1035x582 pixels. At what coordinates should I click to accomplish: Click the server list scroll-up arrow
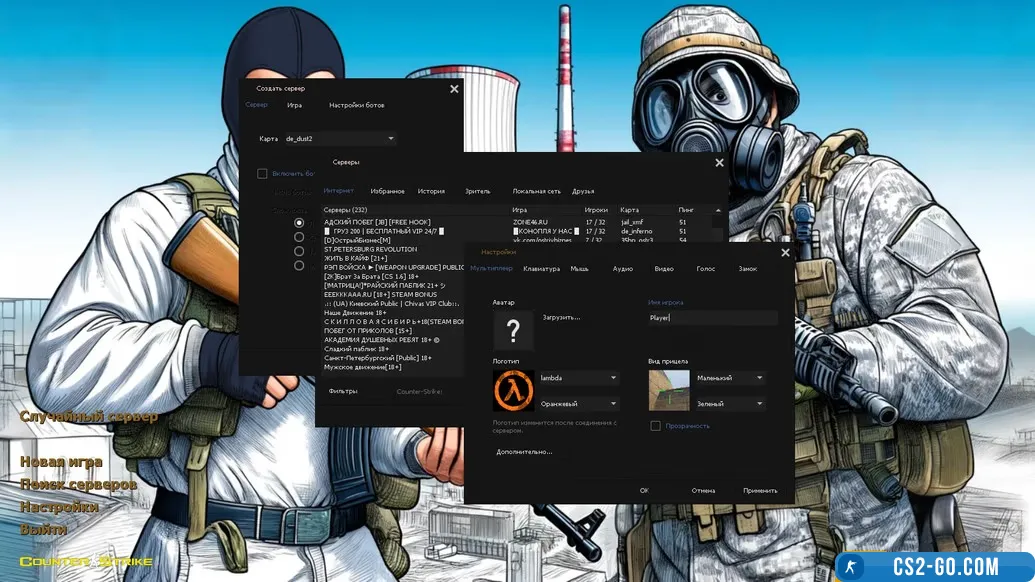pyautogui.click(x=717, y=213)
